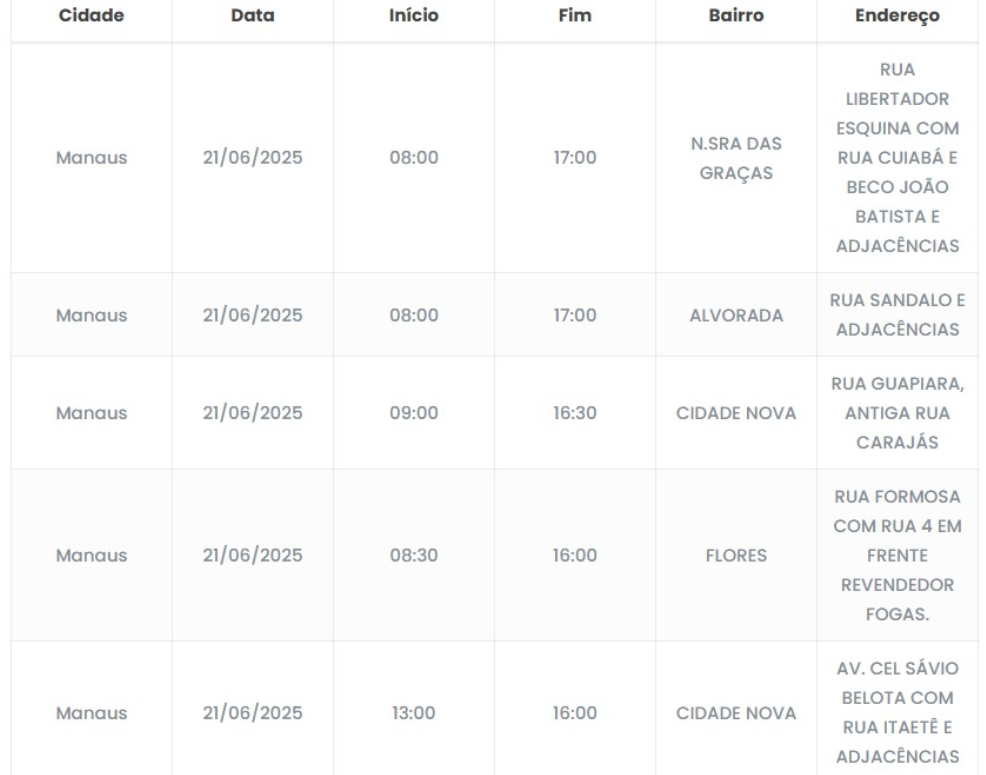Image resolution: width=986 pixels, height=775 pixels.
Task: Select the 13:00 start time cell
Action: click(414, 713)
